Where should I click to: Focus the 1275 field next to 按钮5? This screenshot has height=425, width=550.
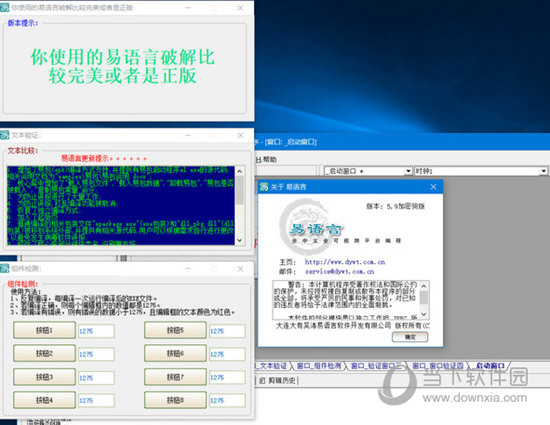227,331
